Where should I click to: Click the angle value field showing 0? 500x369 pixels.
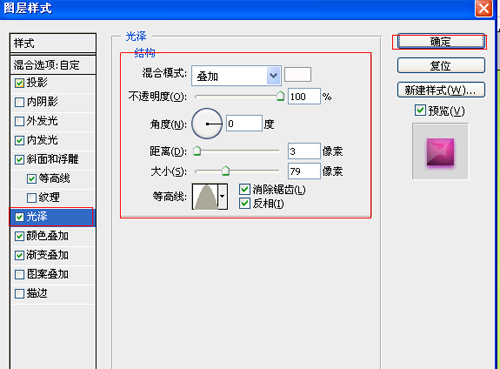point(244,124)
